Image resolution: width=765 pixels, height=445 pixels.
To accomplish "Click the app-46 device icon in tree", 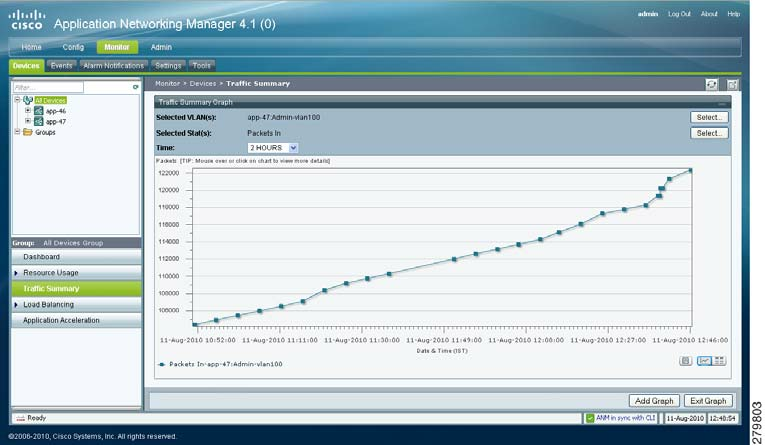I will pyautogui.click(x=39, y=111).
